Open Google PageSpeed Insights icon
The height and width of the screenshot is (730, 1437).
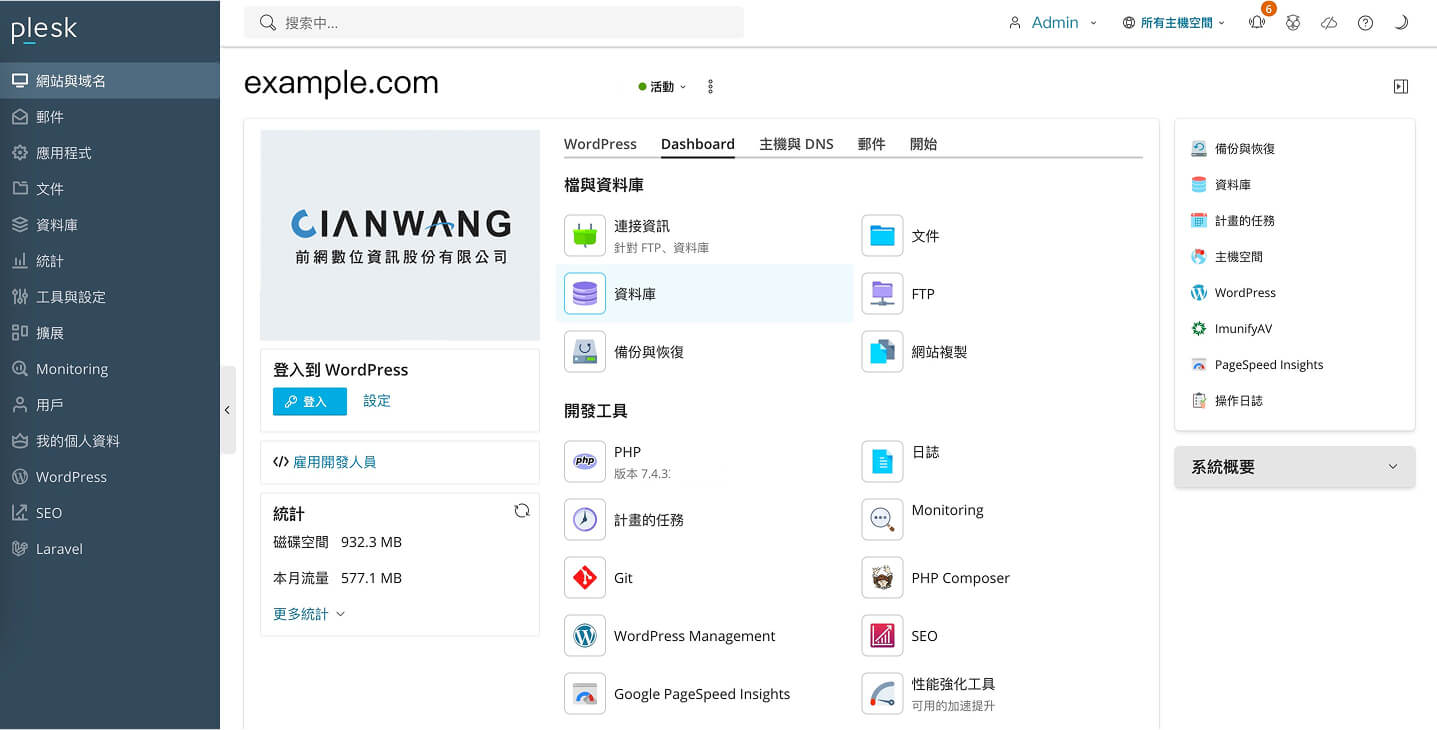[585, 694]
